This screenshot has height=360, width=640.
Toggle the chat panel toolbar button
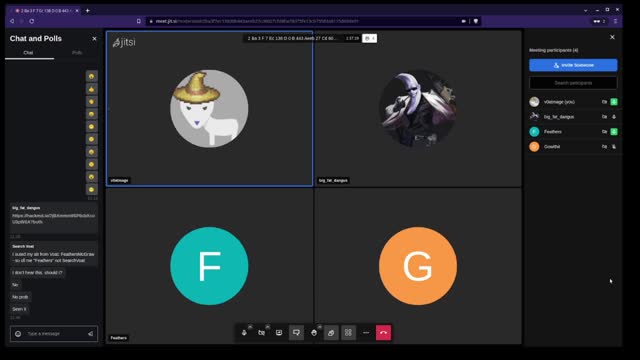pos(296,333)
